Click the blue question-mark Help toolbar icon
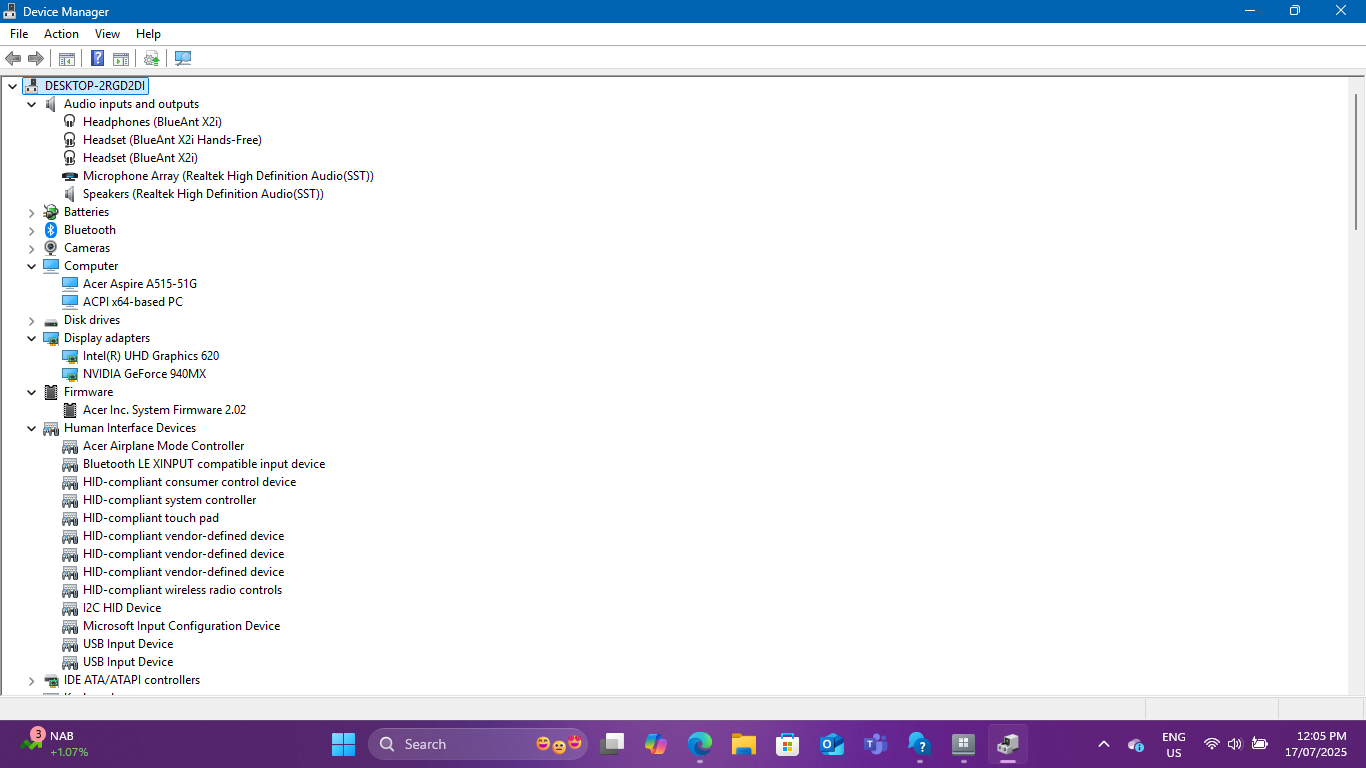 [98, 58]
